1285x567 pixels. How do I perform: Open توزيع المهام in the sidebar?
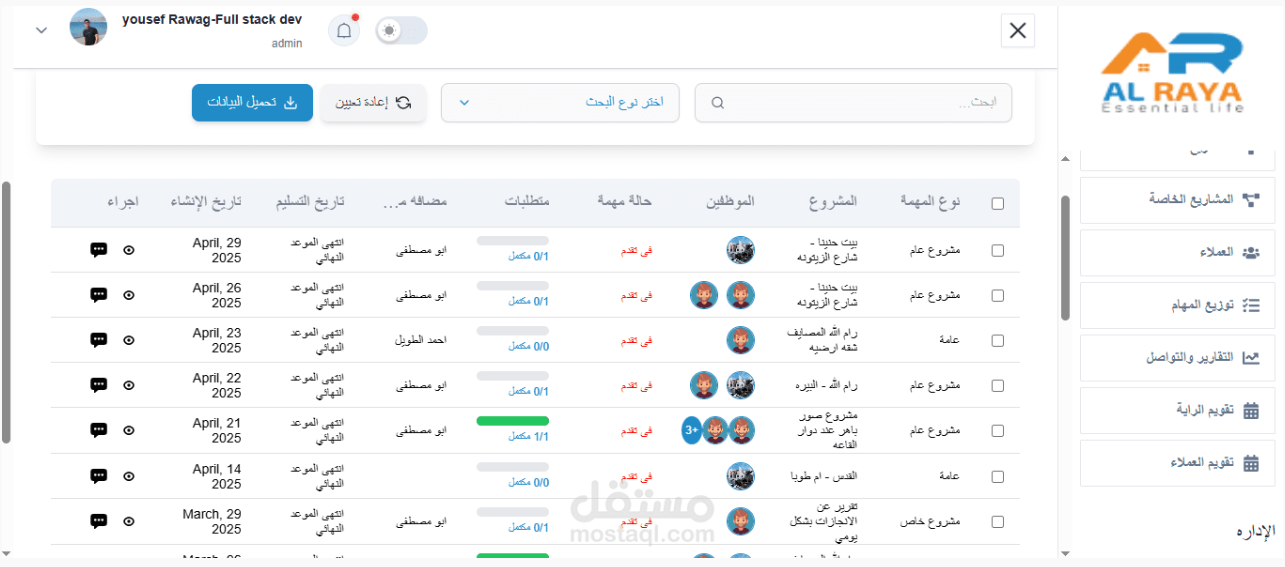[1177, 305]
